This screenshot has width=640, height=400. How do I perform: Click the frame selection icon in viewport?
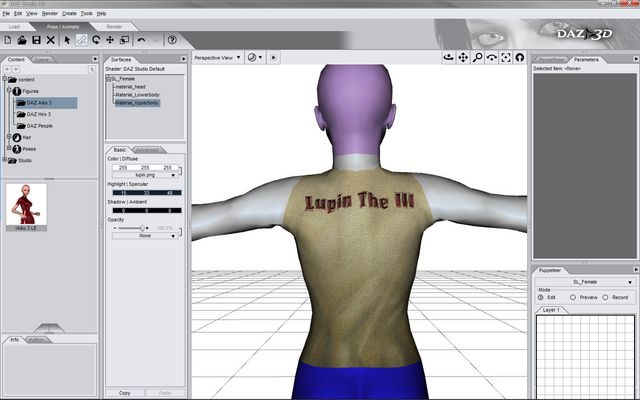506,58
